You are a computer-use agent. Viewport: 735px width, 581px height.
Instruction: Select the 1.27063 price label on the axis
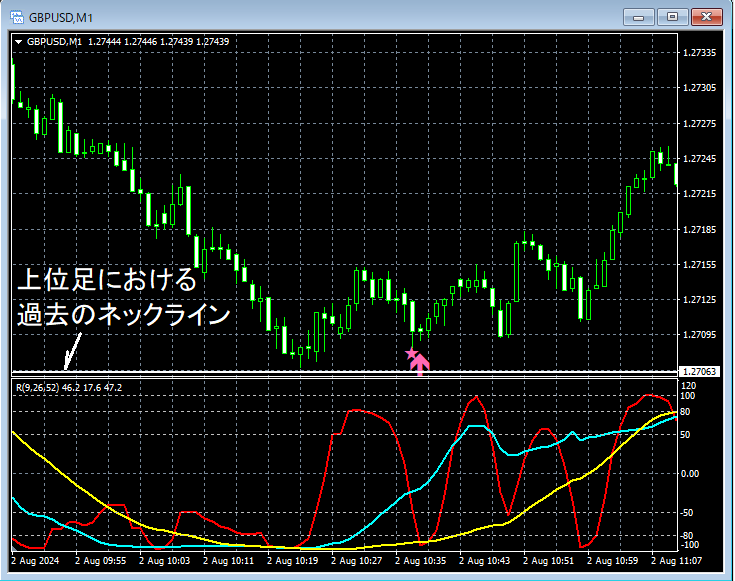pos(699,372)
